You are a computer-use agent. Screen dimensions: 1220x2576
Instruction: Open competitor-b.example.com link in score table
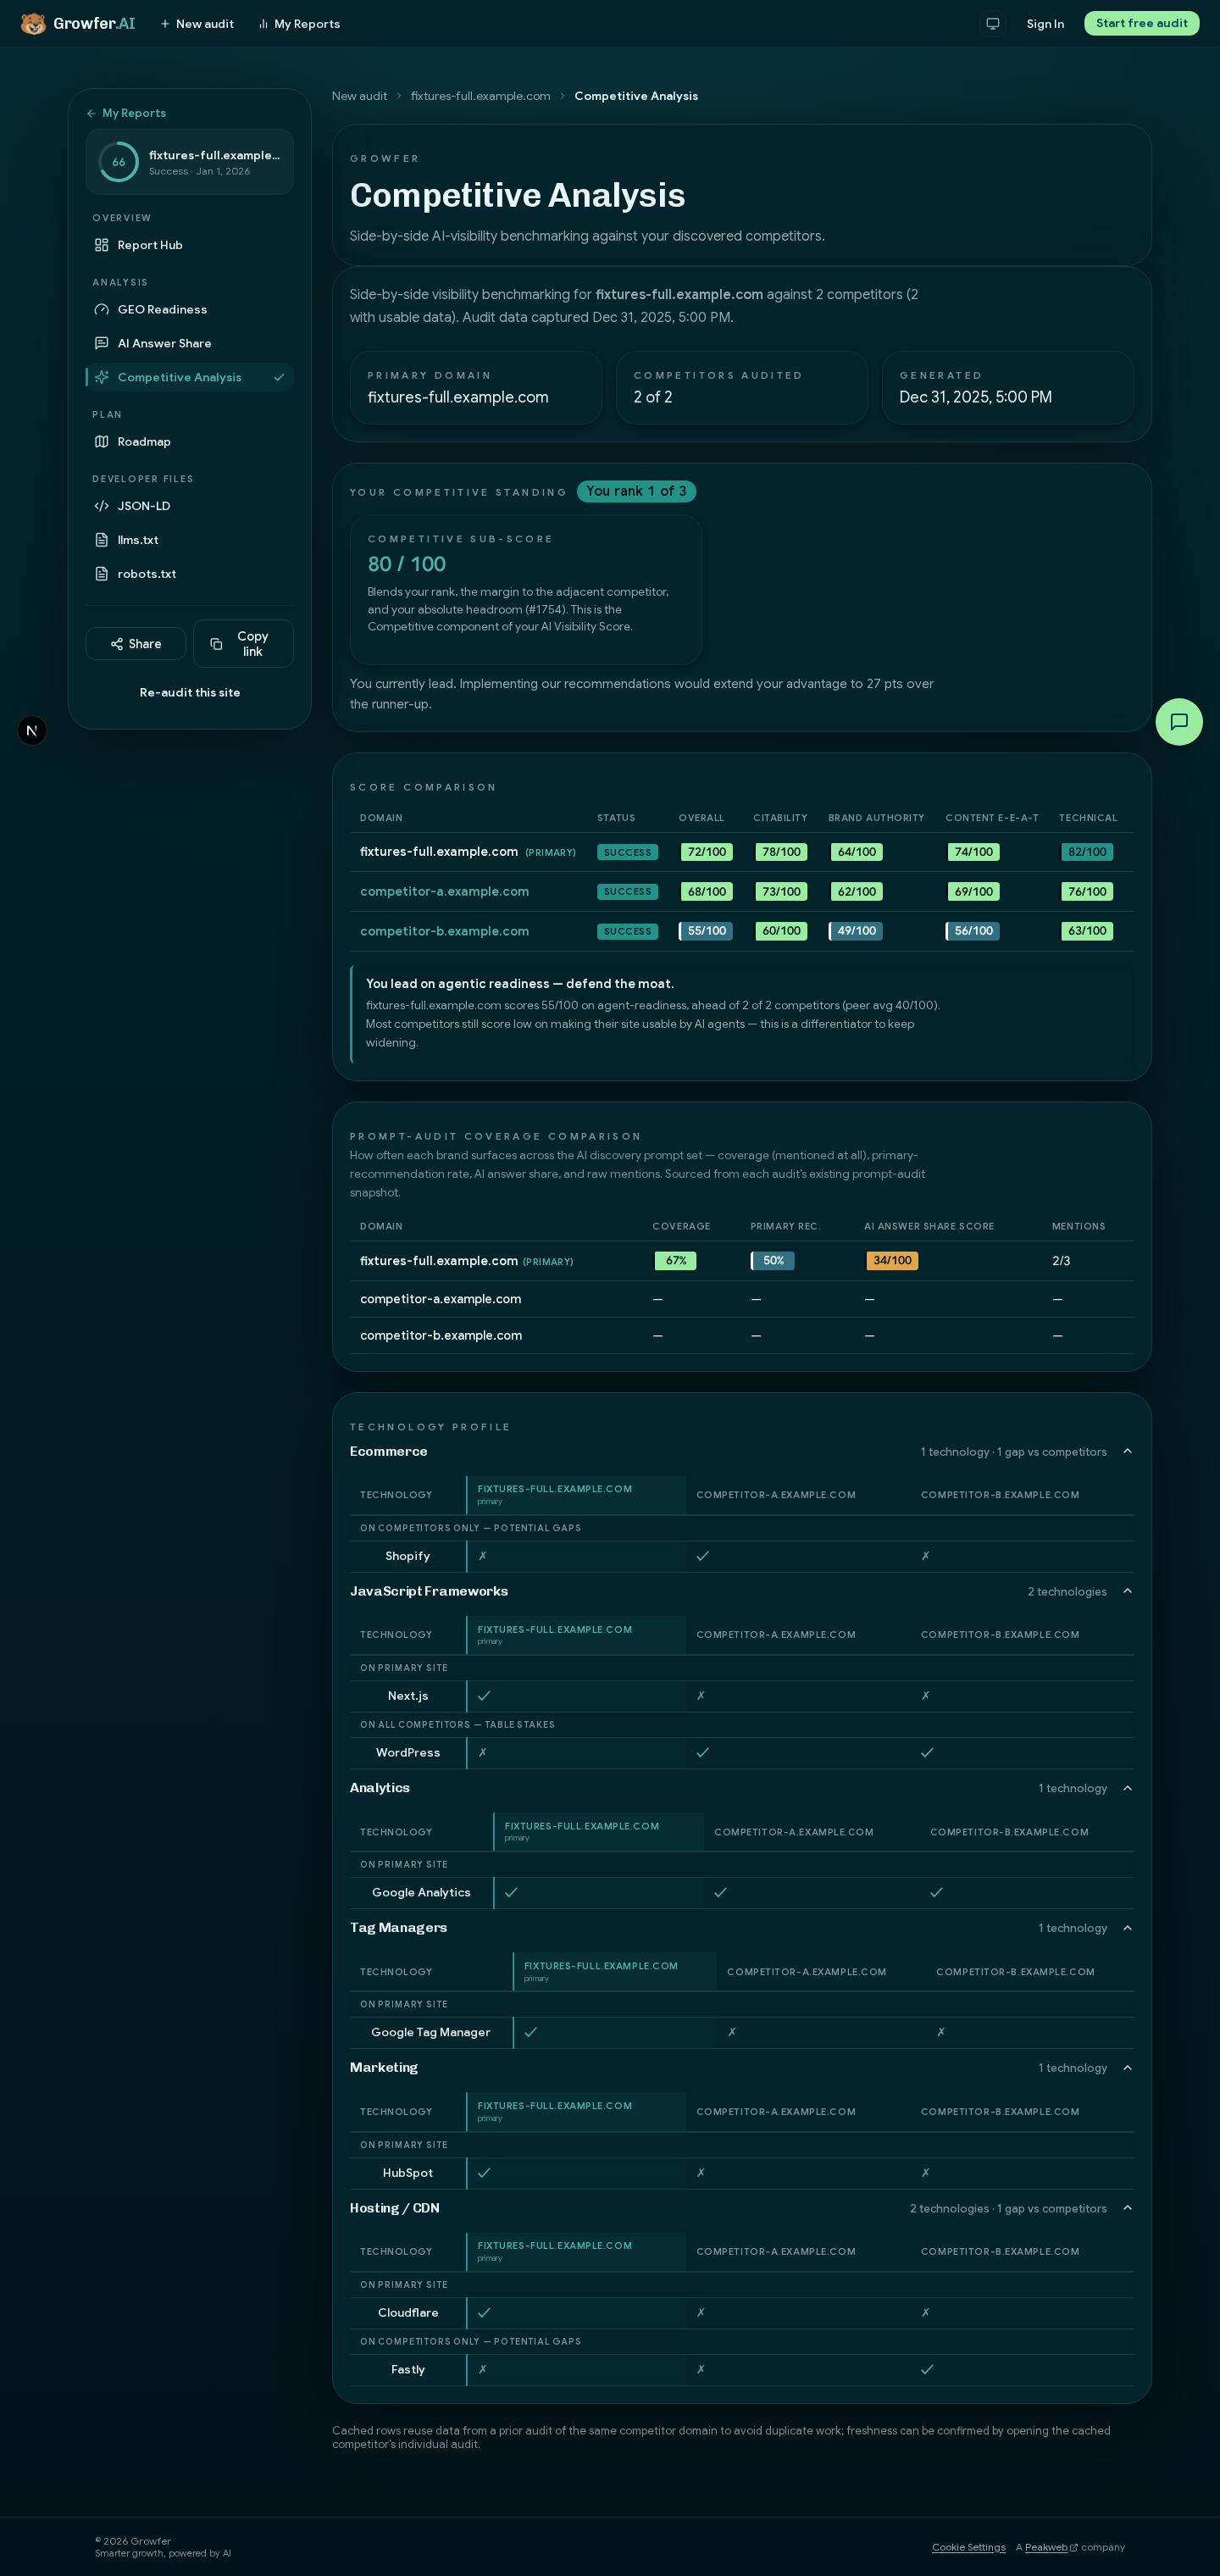click(x=444, y=931)
